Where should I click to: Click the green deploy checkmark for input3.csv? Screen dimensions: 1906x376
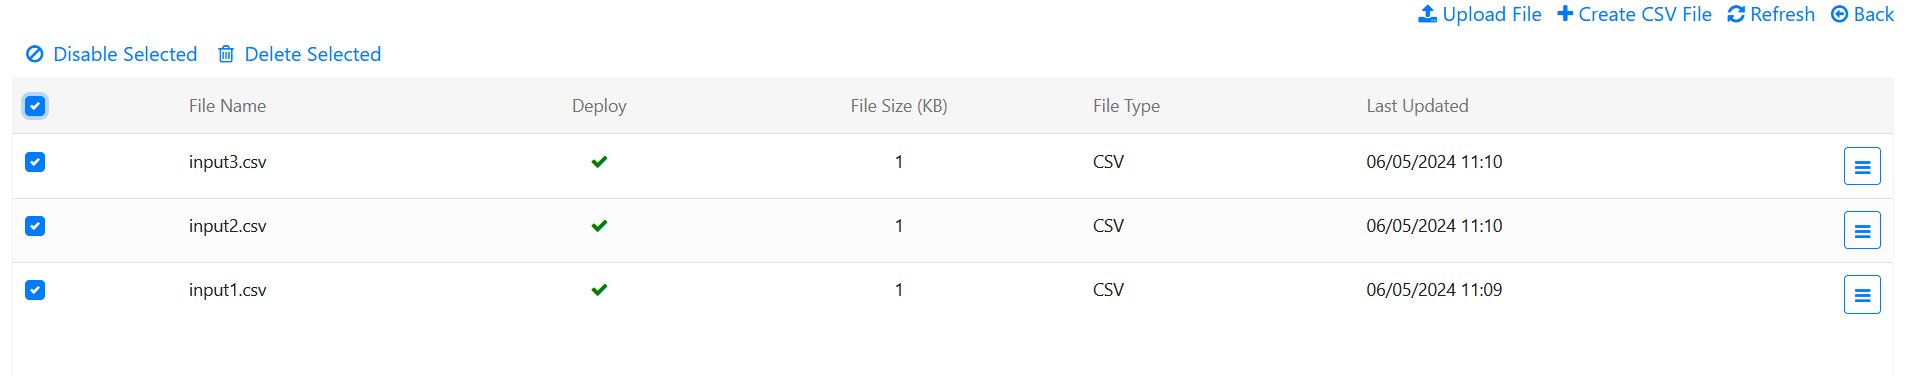point(599,162)
